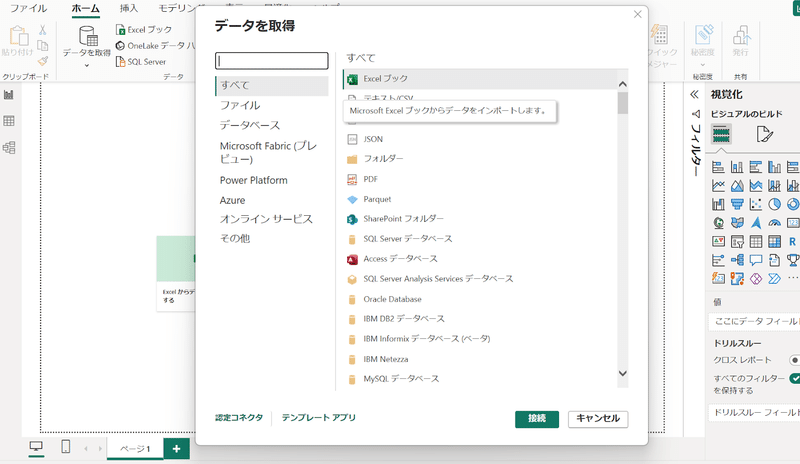Select the KPI visual
The width and height of the screenshot is (800, 464).
click(718, 241)
